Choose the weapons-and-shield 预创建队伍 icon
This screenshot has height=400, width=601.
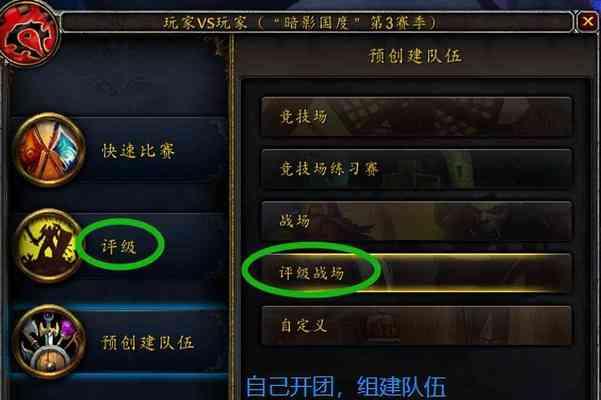click(x=50, y=342)
